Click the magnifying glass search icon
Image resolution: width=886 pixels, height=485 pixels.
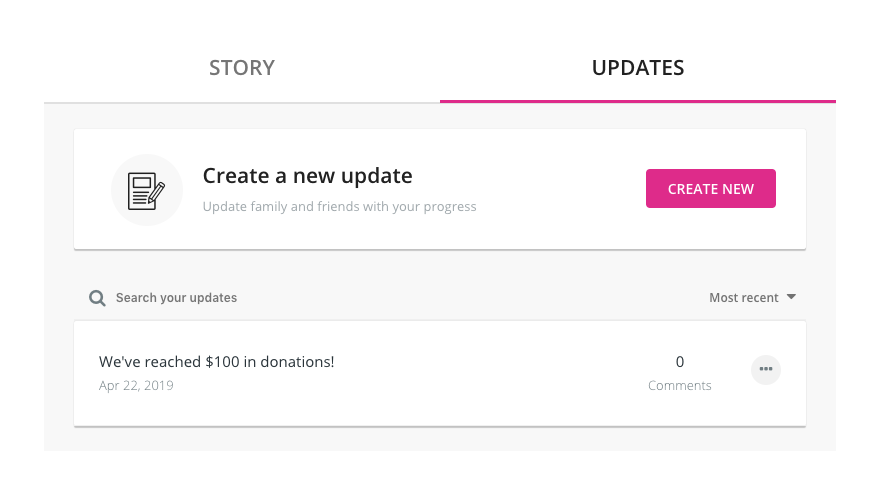97,298
